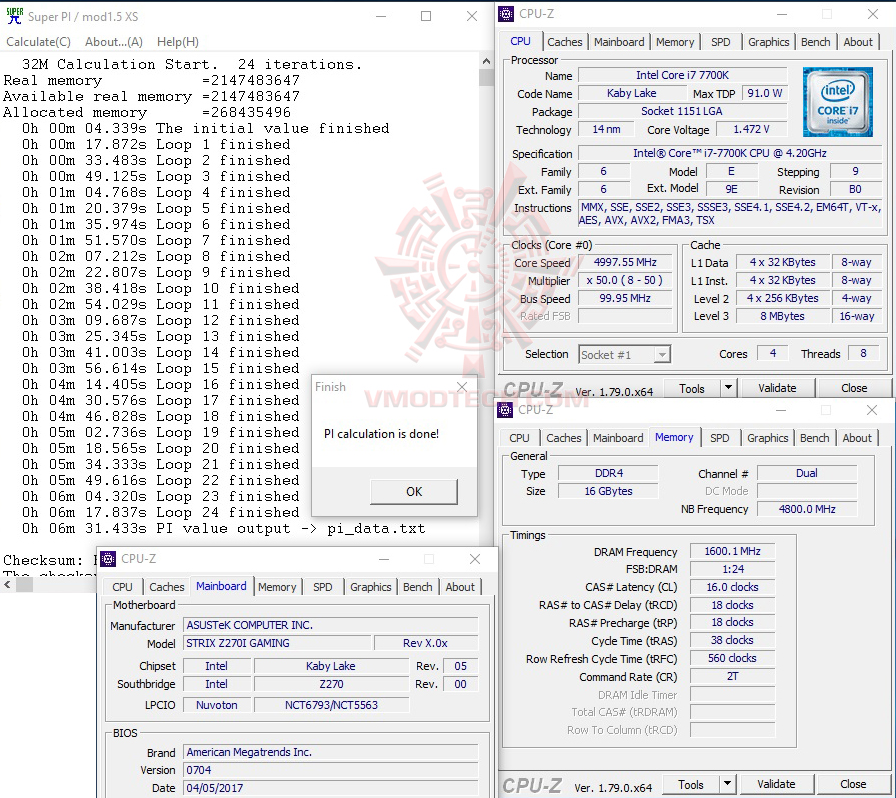The image size is (896, 798).
Task: Open Help menu in Super PI
Action: [178, 42]
